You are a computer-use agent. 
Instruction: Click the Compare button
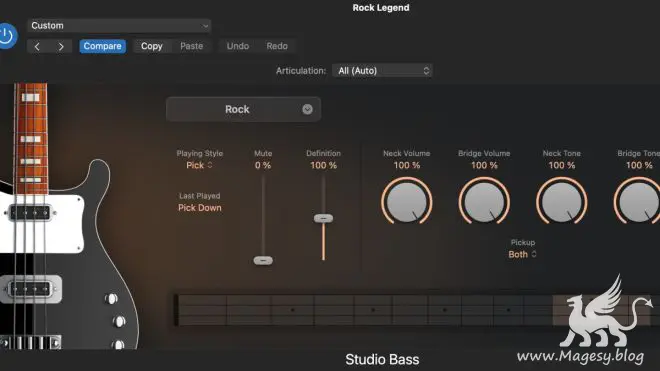[x=102, y=46]
